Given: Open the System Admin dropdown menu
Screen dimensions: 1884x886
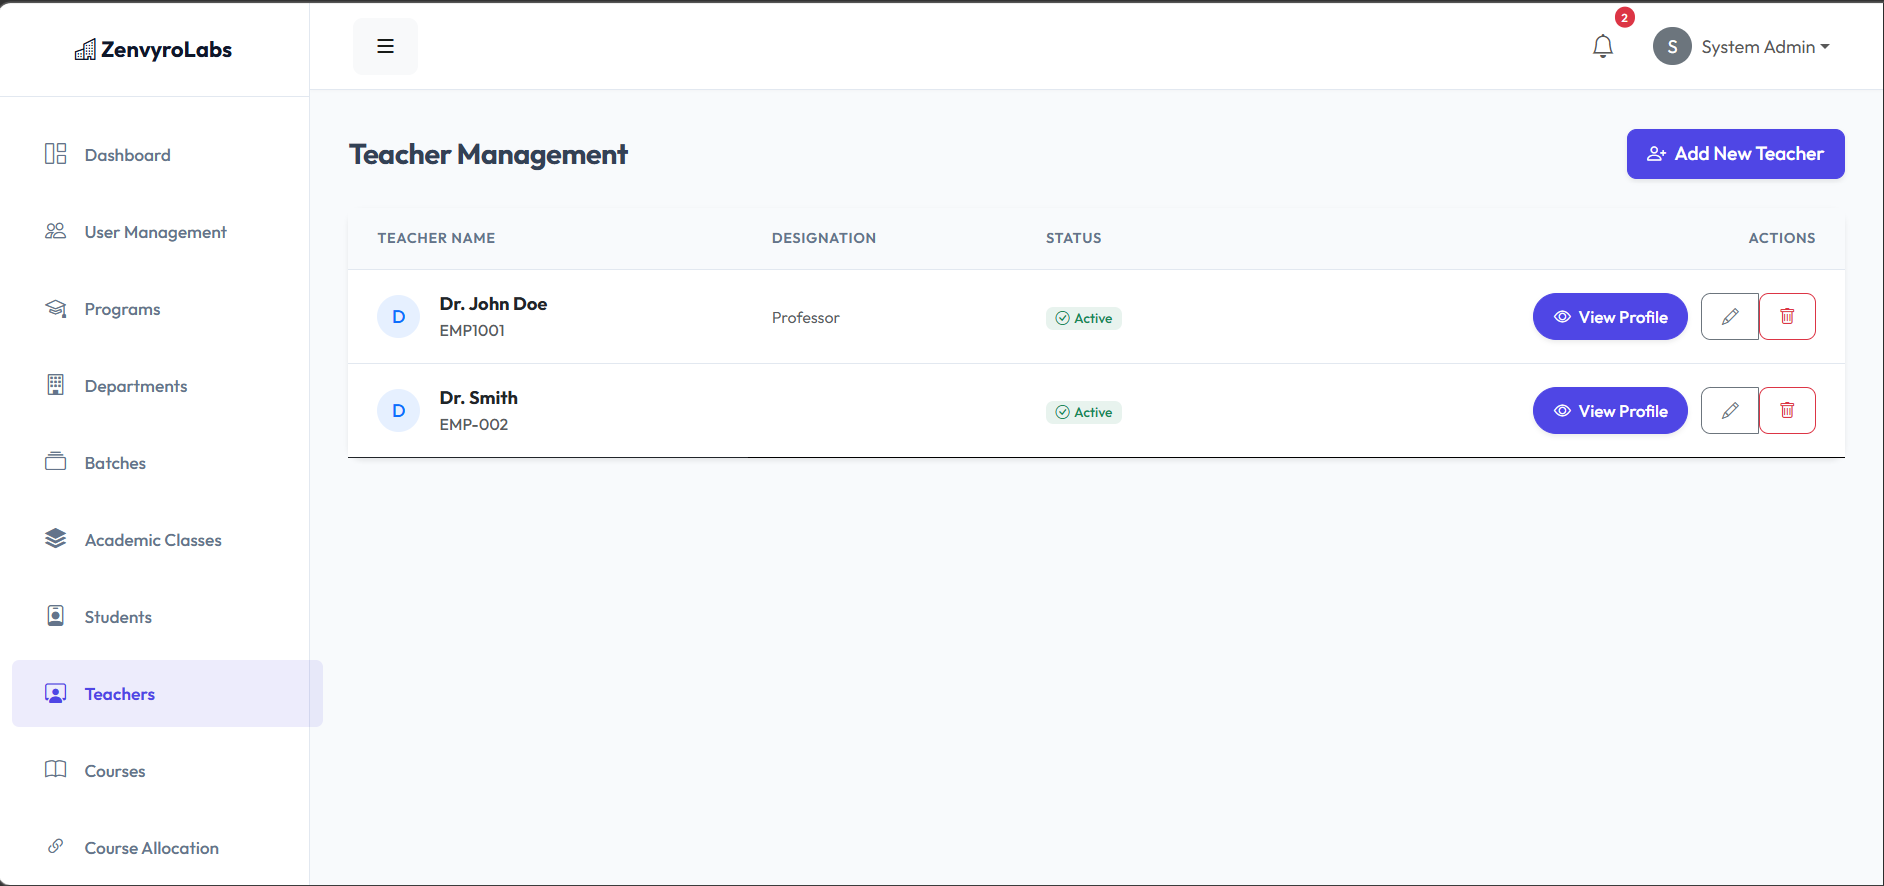Looking at the screenshot, I should (1765, 47).
